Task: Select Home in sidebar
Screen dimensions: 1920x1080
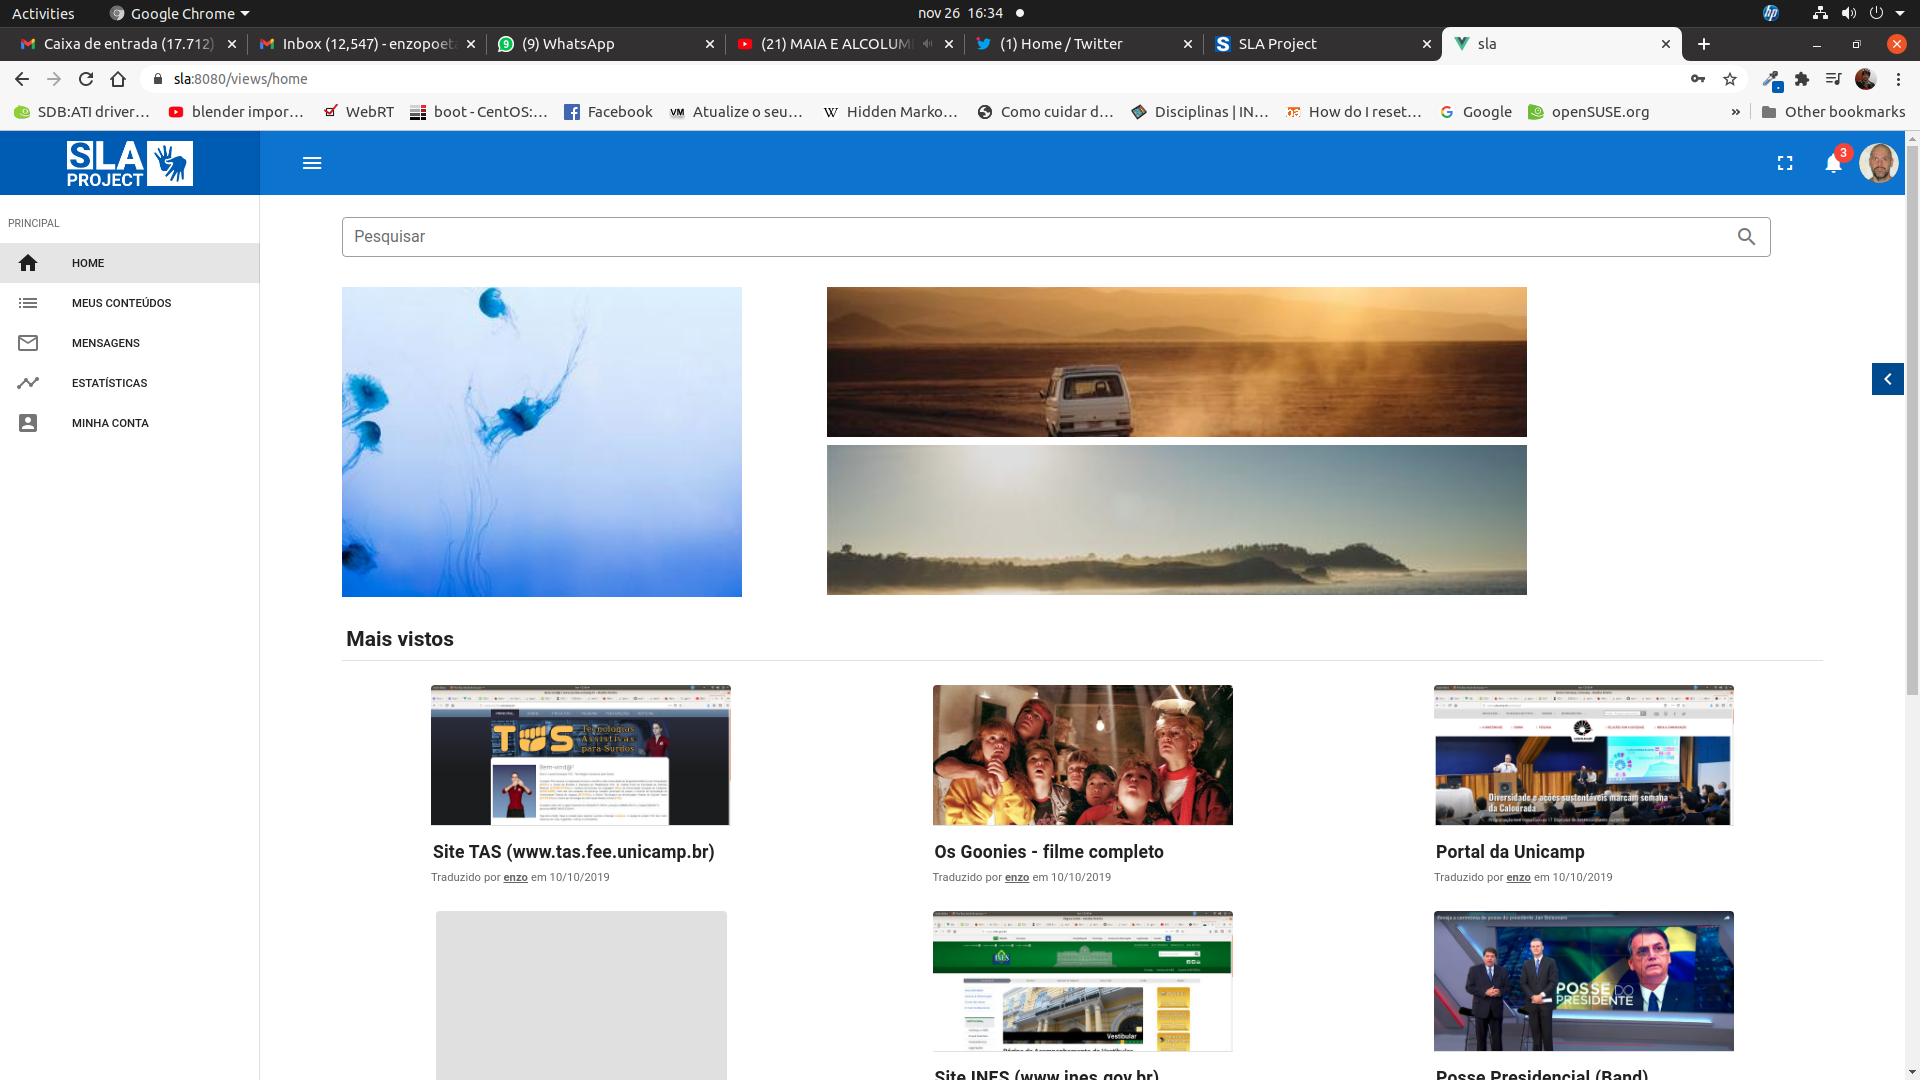Action: tap(88, 263)
